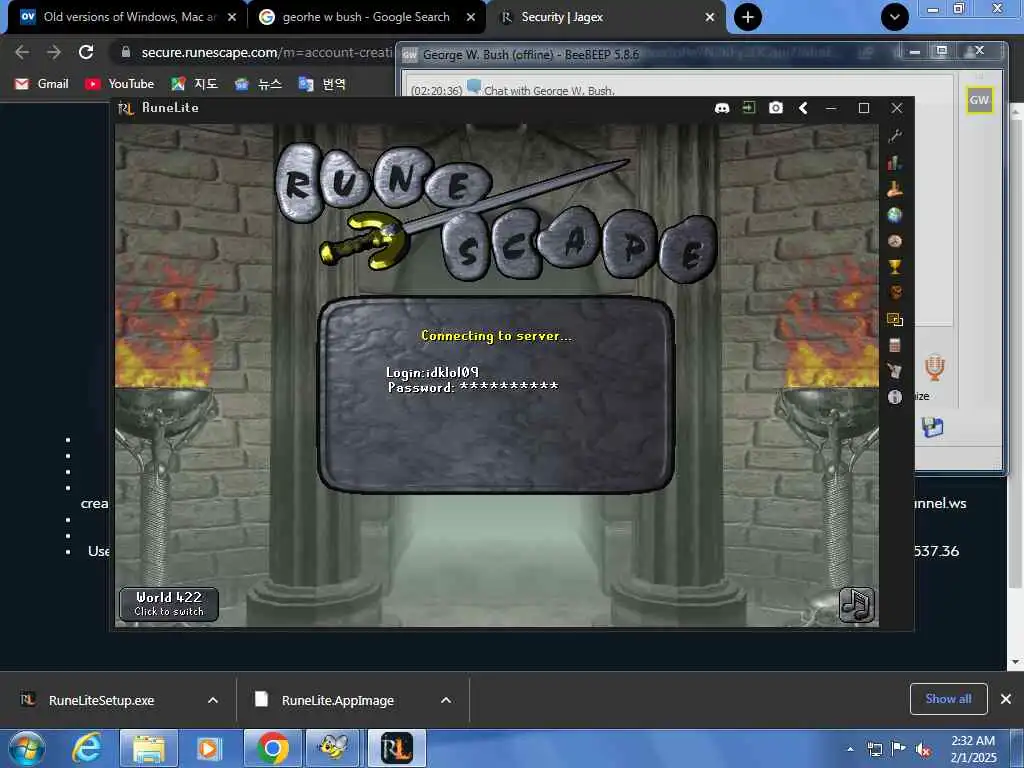The image size is (1024, 768).
Task: Click the World 422 switch button
Action: 169,604
